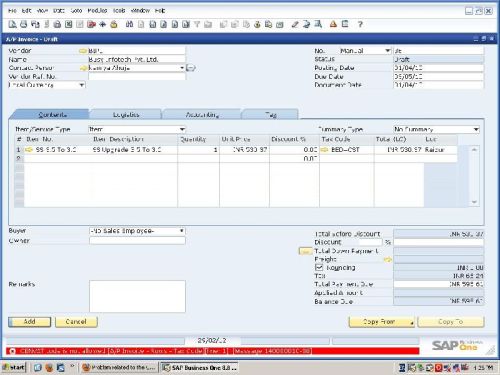The height and width of the screenshot is (375, 500).
Task: Go to the first data record icon
Action: tap(153, 24)
